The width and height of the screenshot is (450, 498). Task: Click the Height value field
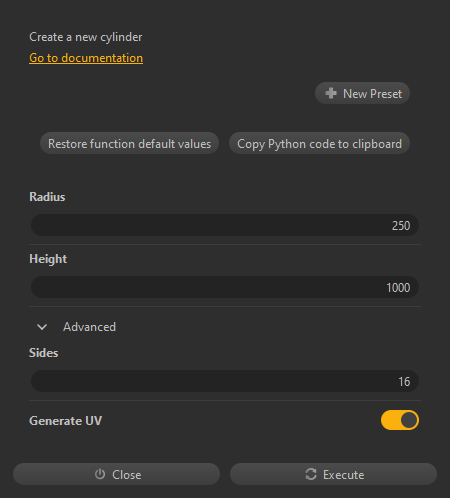coord(225,287)
